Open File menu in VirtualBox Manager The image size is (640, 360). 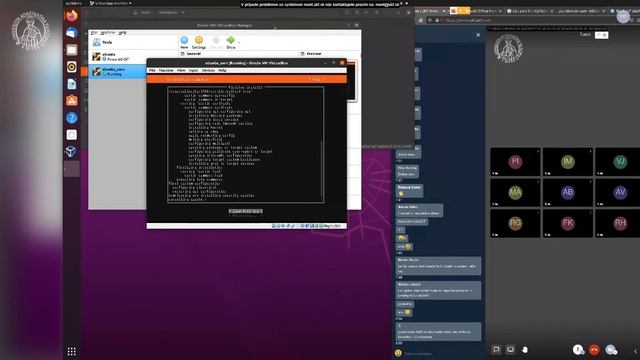point(93,33)
